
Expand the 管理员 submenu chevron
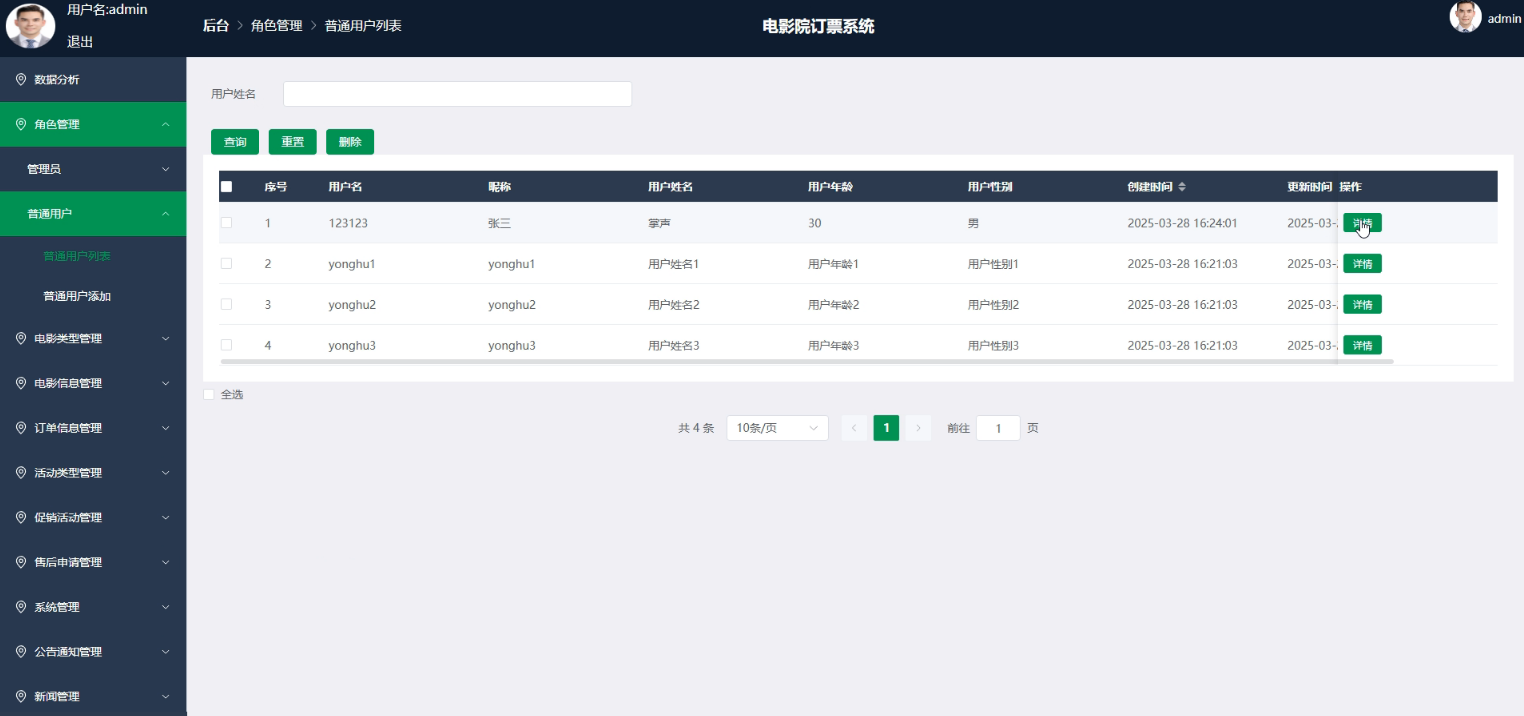pos(166,169)
